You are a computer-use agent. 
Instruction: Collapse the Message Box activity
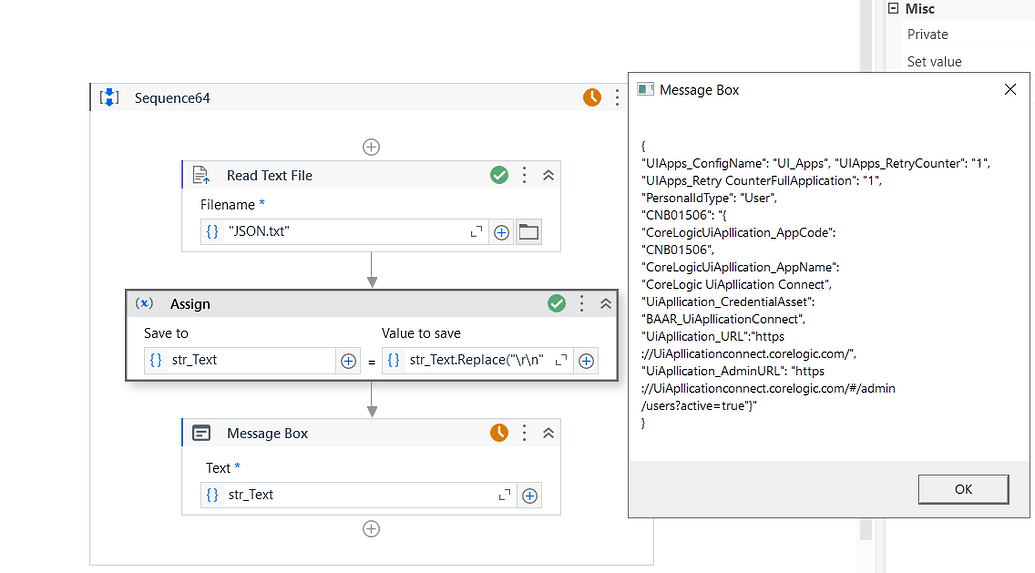pyautogui.click(x=548, y=433)
